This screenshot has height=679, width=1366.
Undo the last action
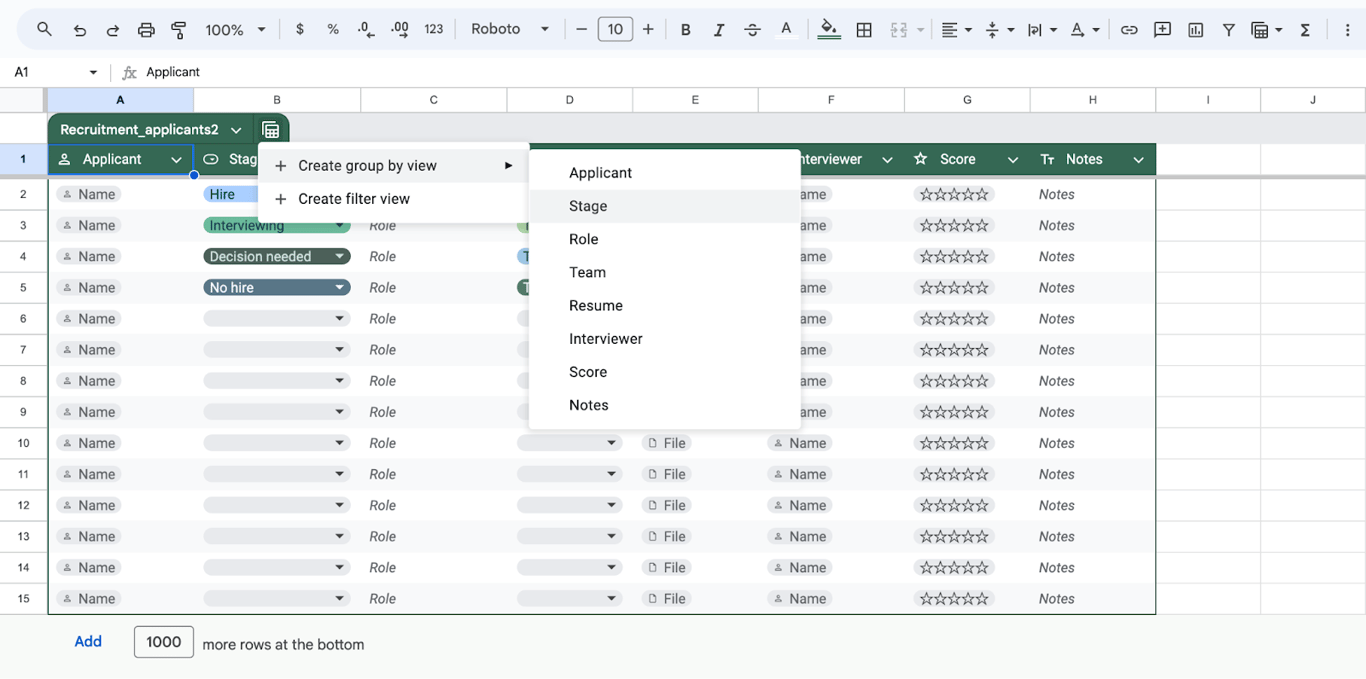(79, 30)
